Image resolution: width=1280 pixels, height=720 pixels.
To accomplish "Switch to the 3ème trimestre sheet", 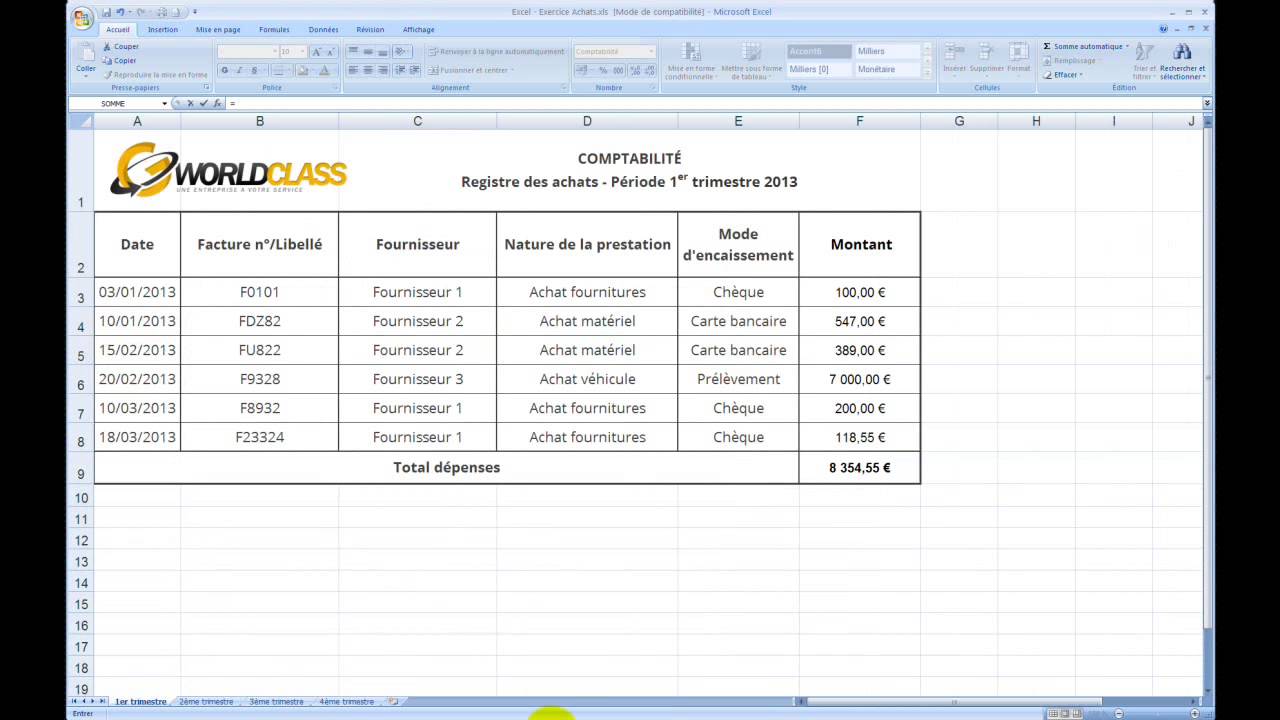I will [276, 702].
